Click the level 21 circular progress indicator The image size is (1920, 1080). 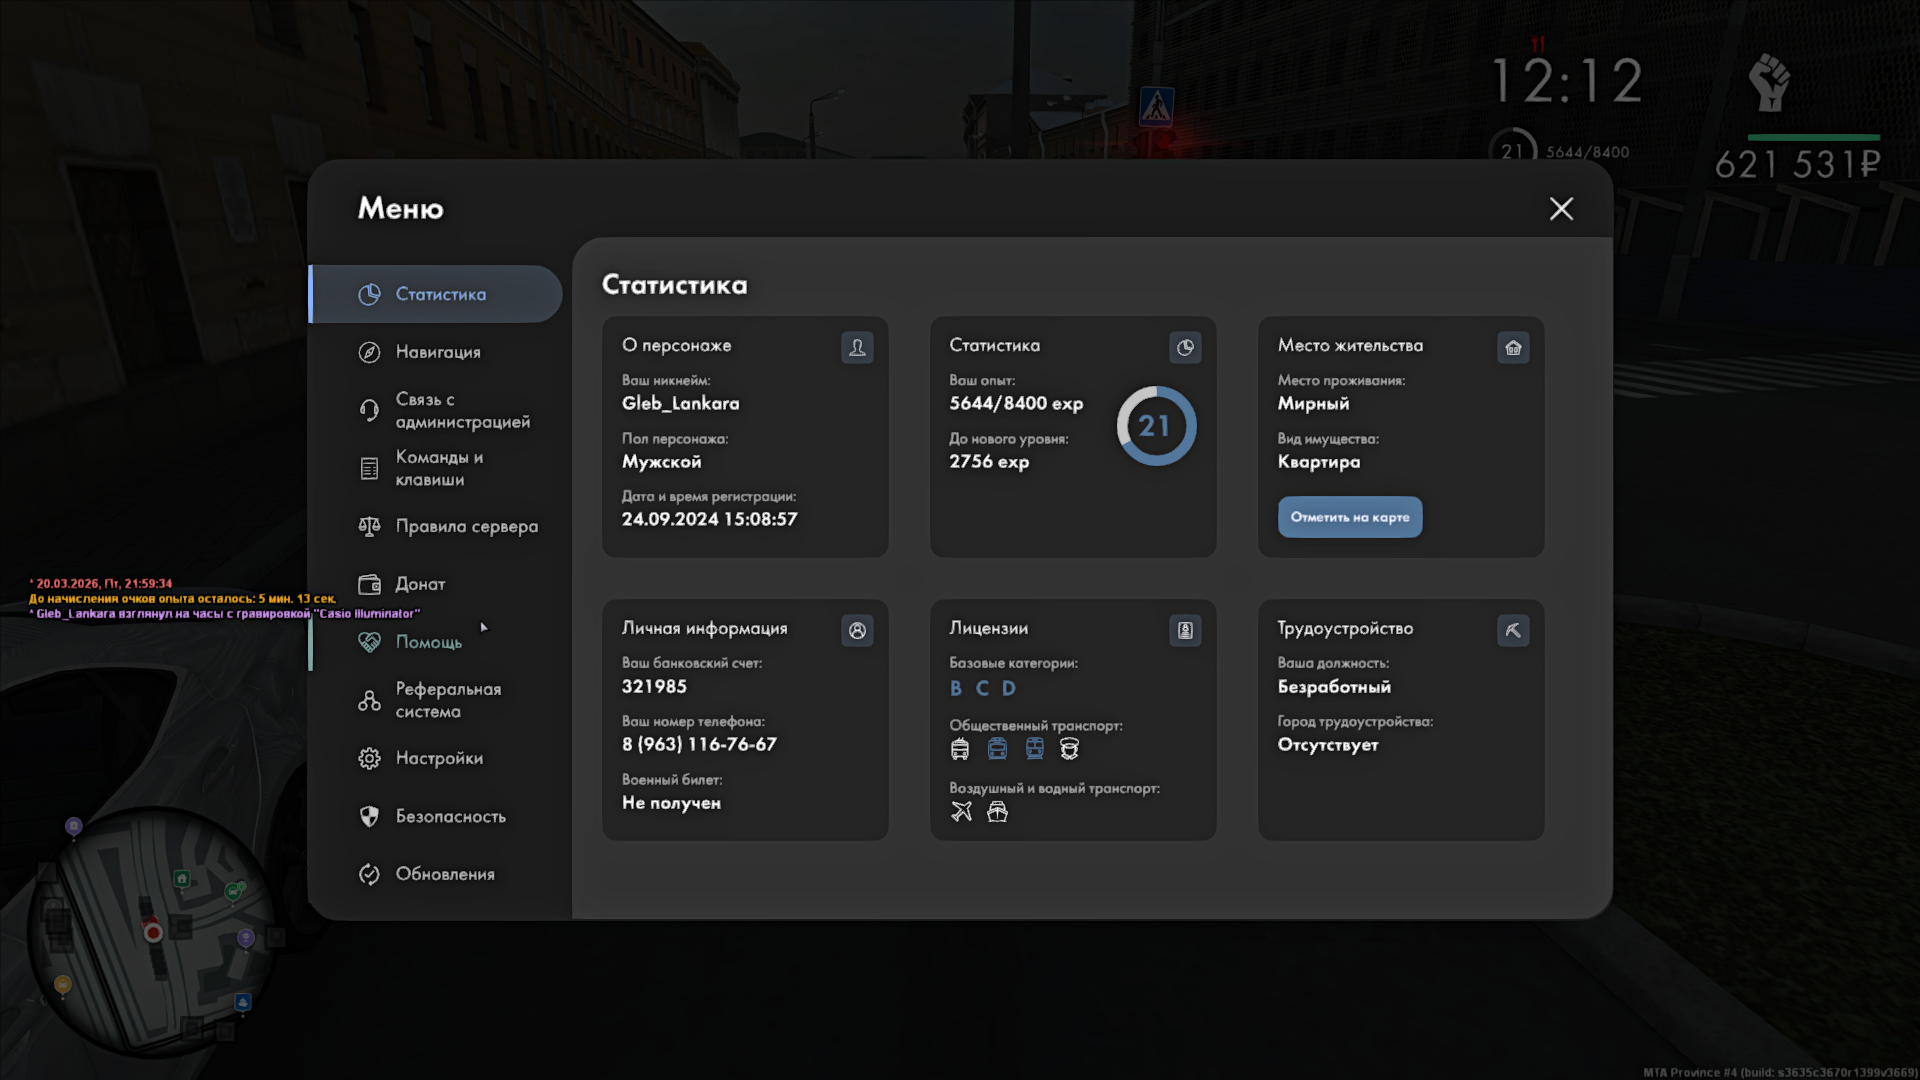pyautogui.click(x=1156, y=426)
